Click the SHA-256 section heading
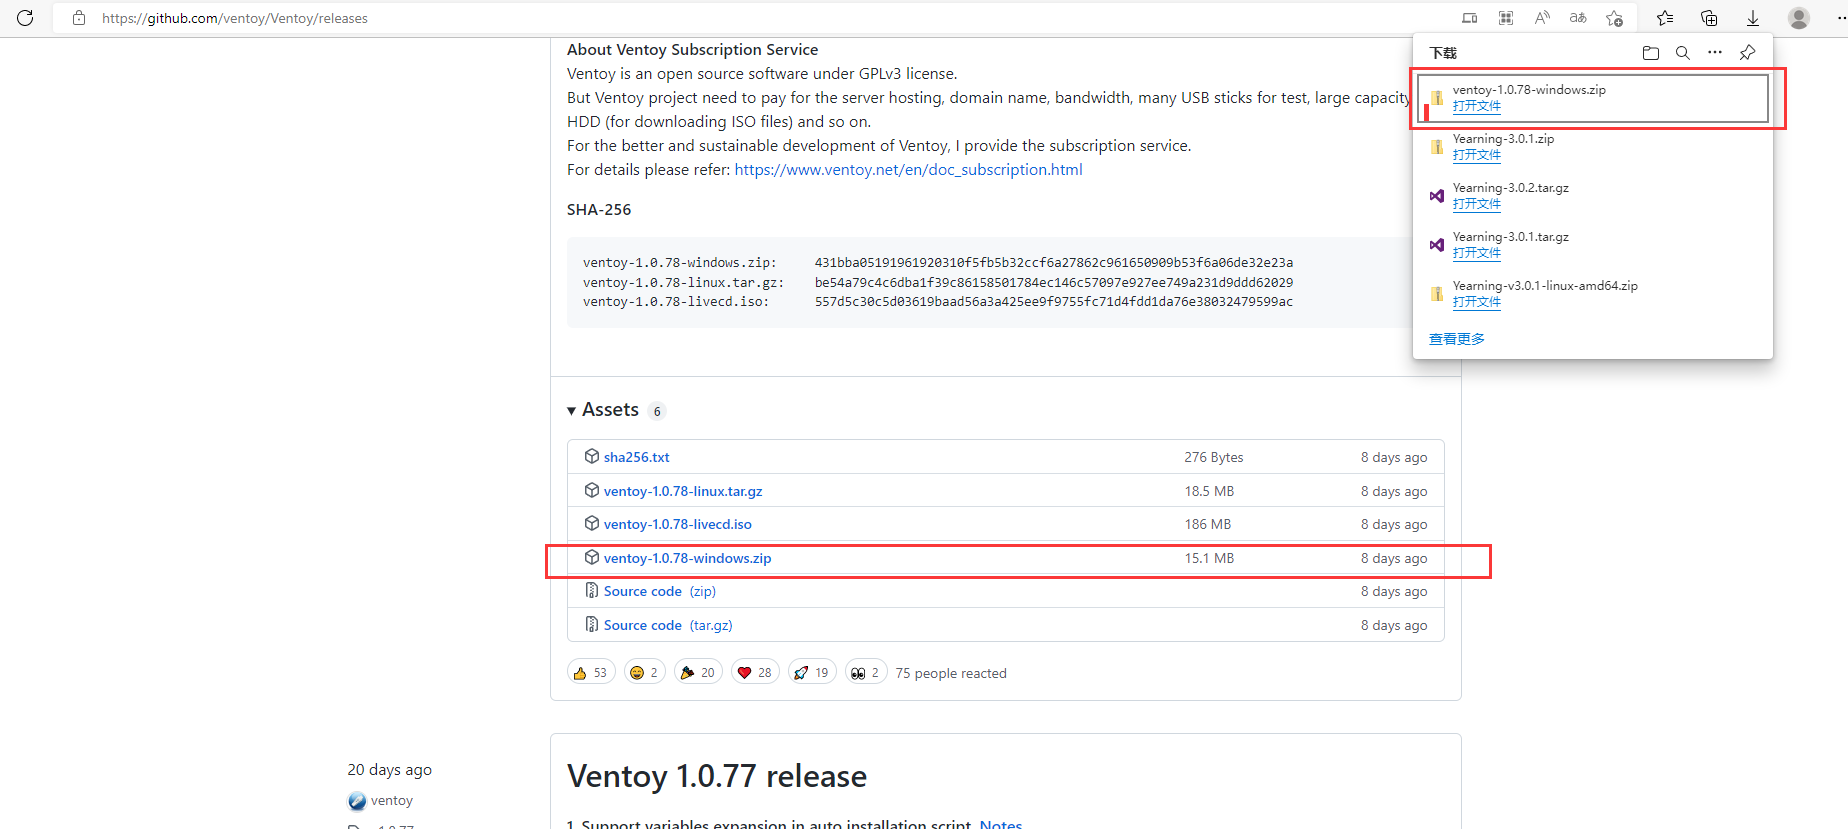This screenshot has width=1848, height=829. coord(599,210)
